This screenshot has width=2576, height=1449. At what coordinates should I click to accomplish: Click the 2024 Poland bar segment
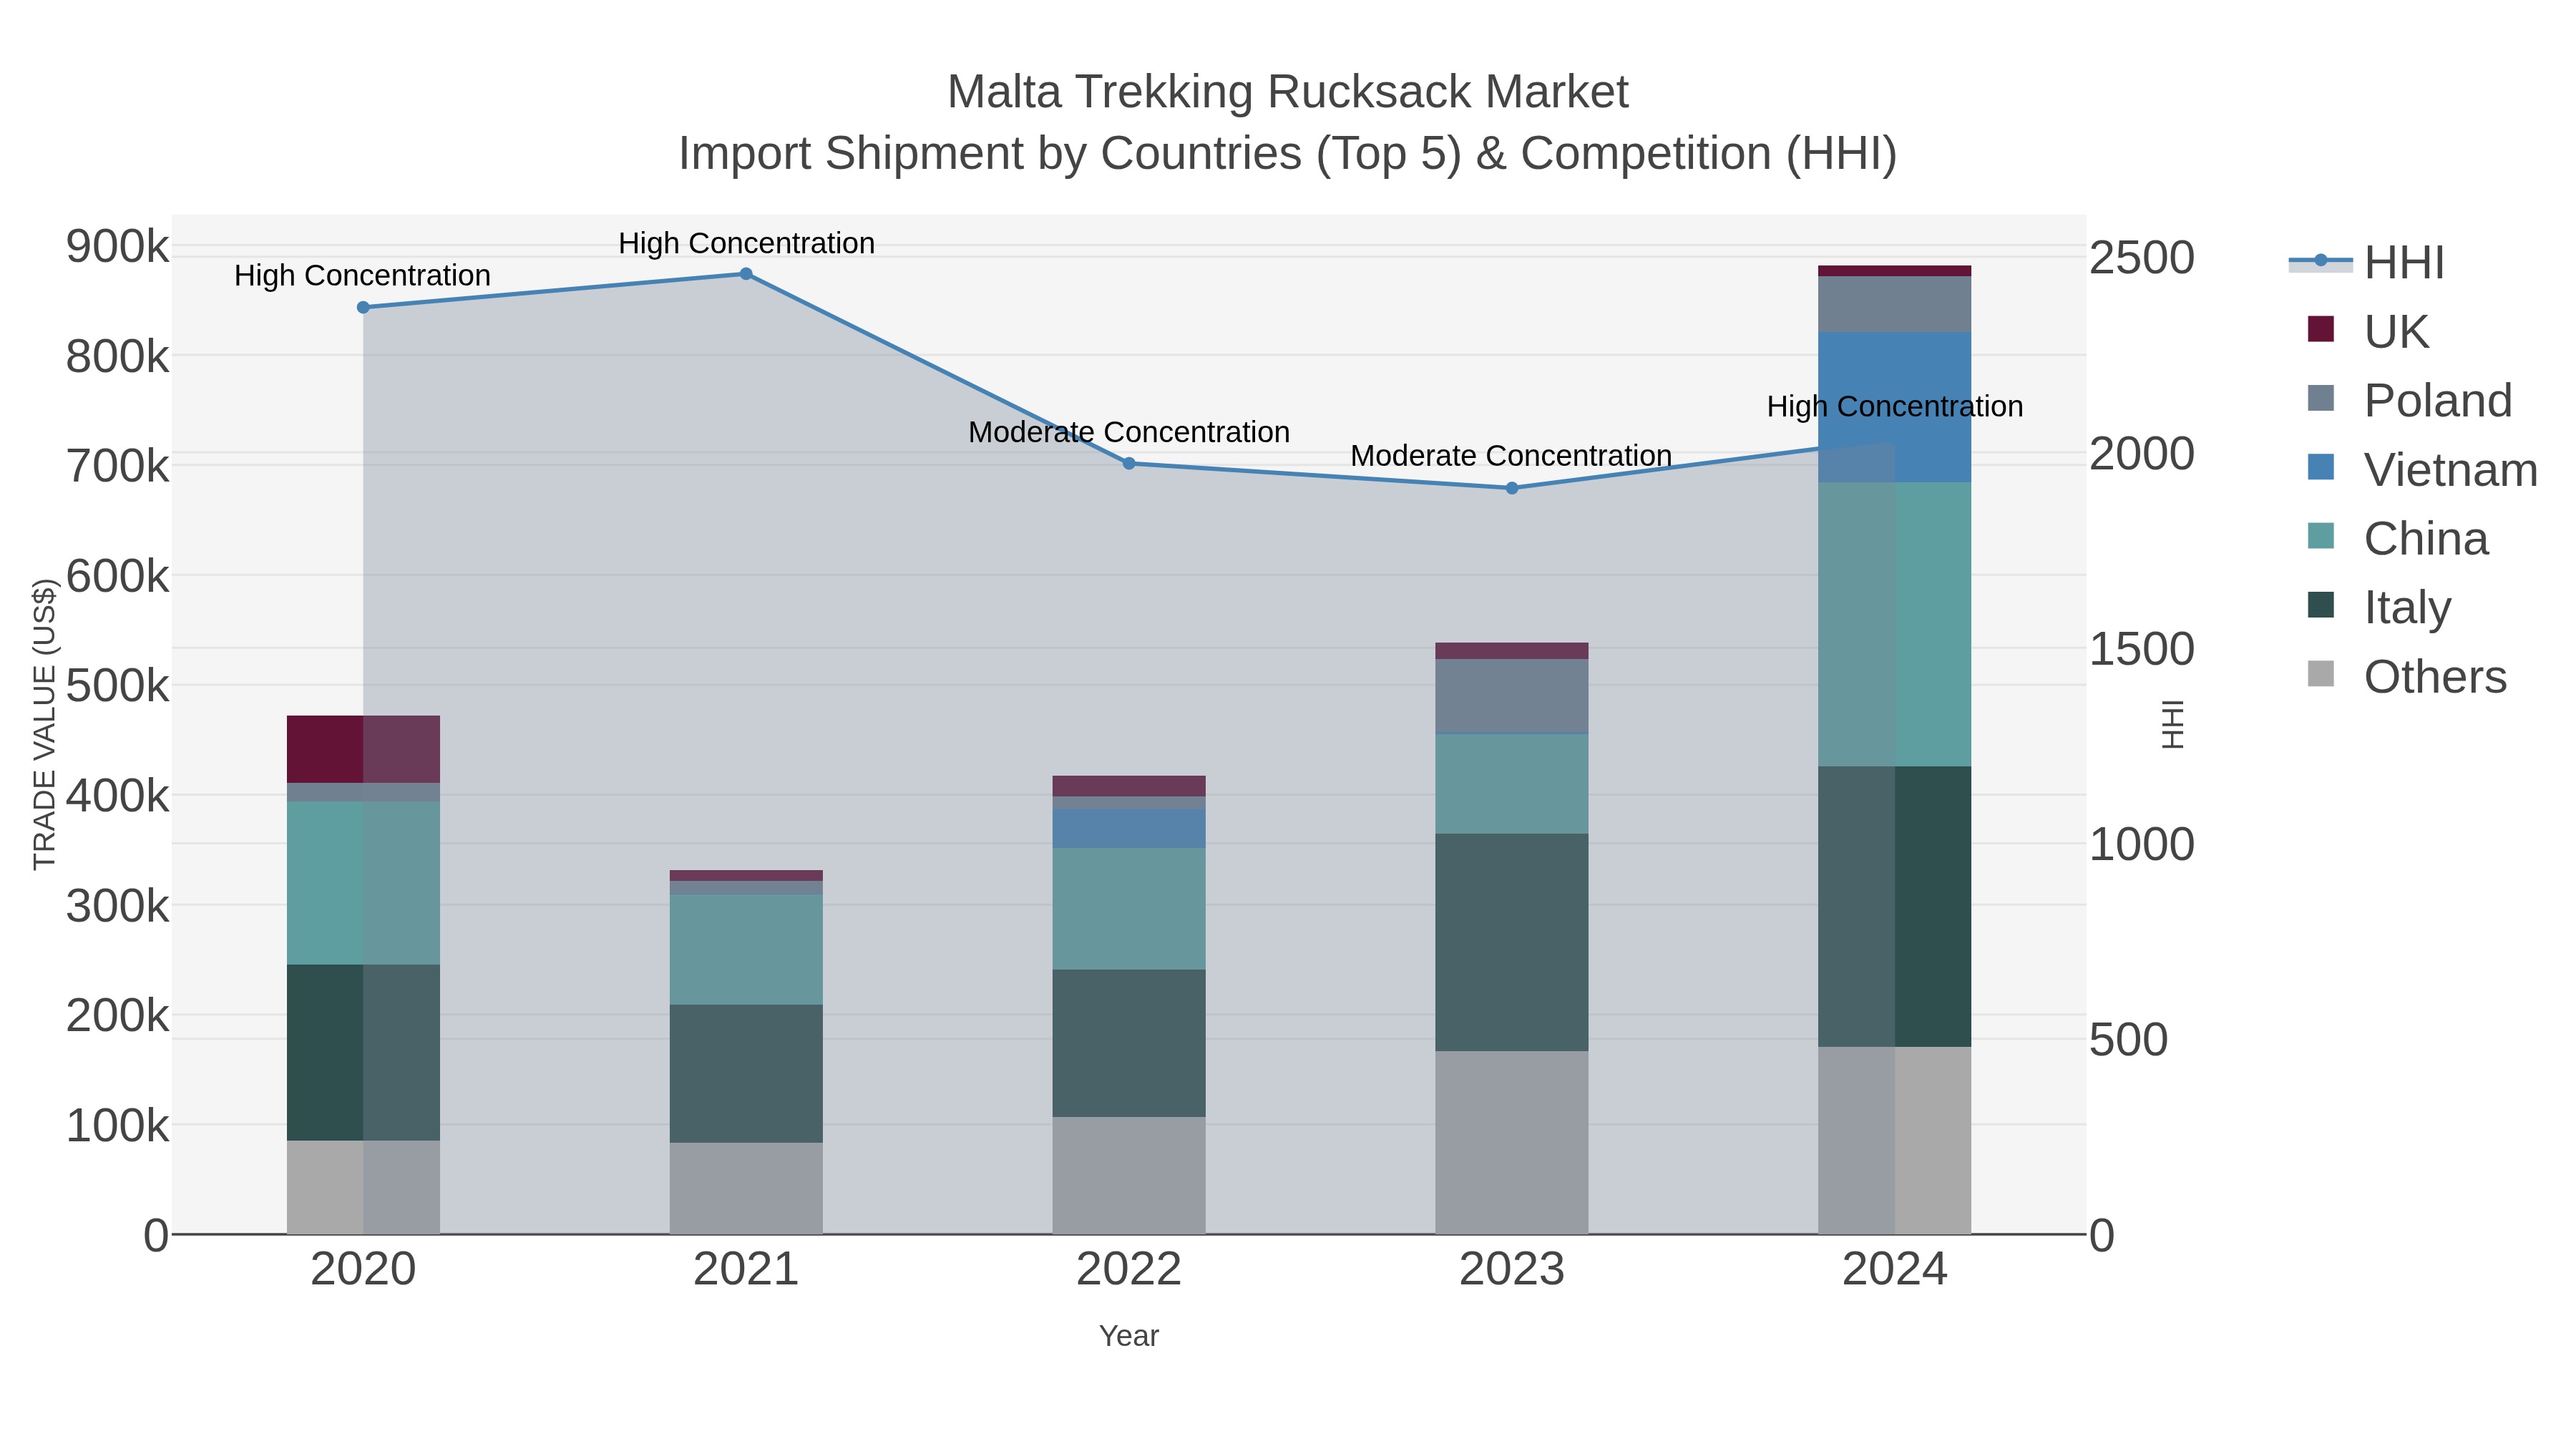[x=1894, y=304]
